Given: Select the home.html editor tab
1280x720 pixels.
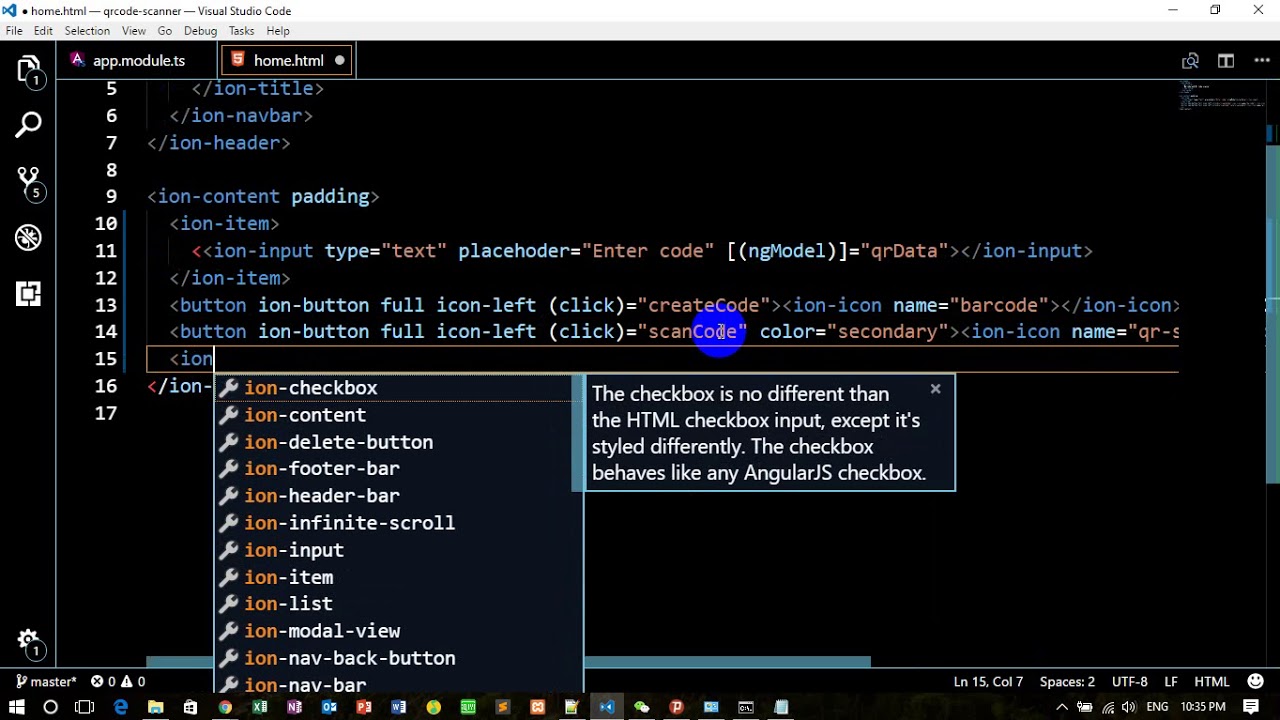Looking at the screenshot, I should click(288, 61).
